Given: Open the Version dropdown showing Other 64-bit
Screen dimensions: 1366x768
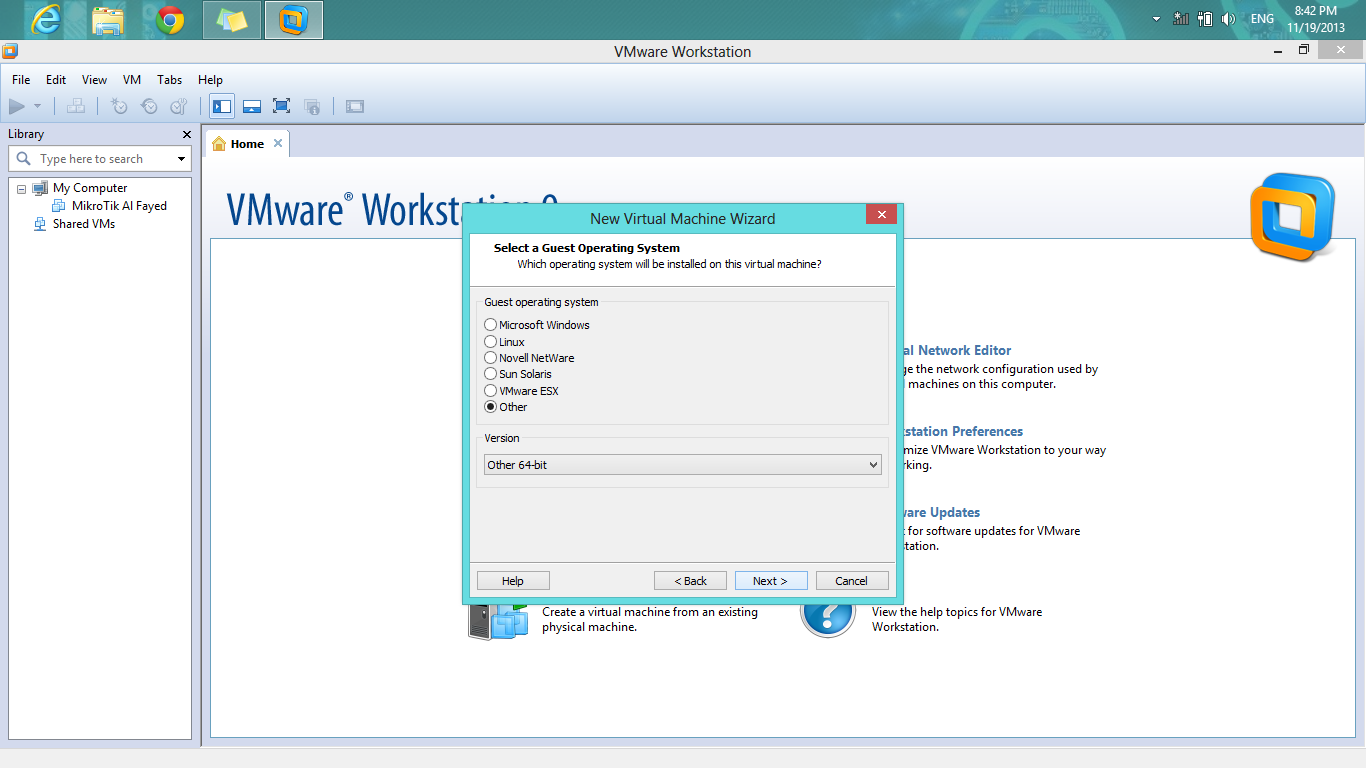Looking at the screenshot, I should click(x=683, y=465).
